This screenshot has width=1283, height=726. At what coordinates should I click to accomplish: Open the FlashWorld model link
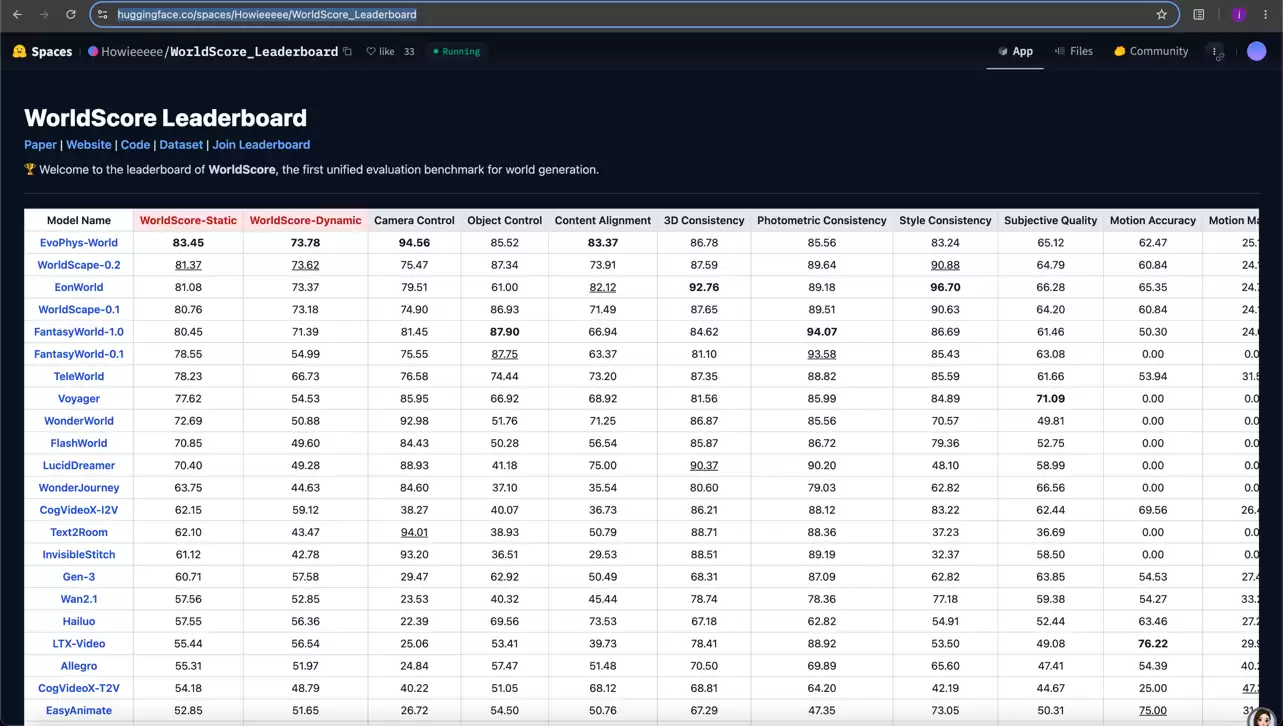(79, 443)
